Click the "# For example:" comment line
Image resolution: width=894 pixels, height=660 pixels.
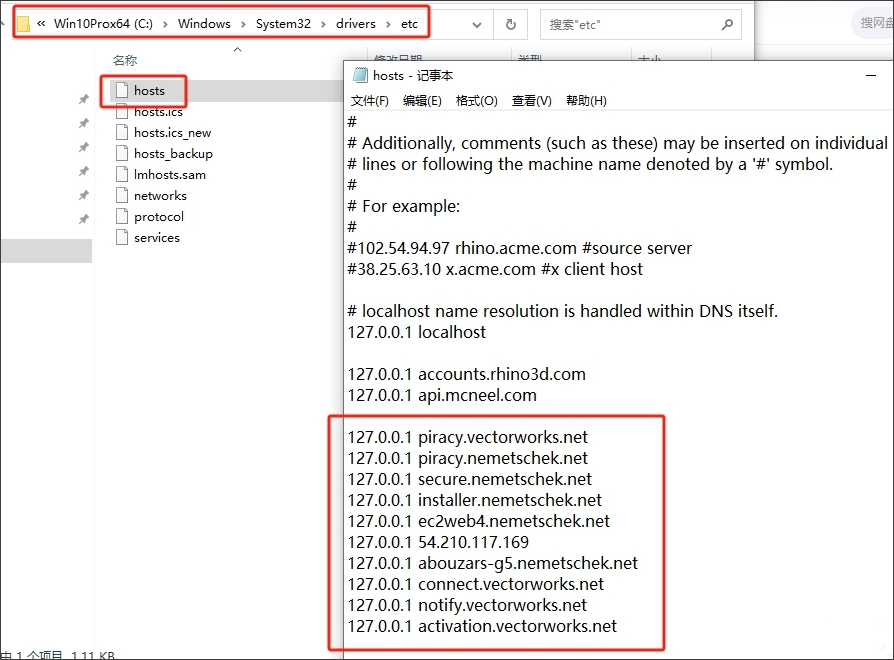404,206
